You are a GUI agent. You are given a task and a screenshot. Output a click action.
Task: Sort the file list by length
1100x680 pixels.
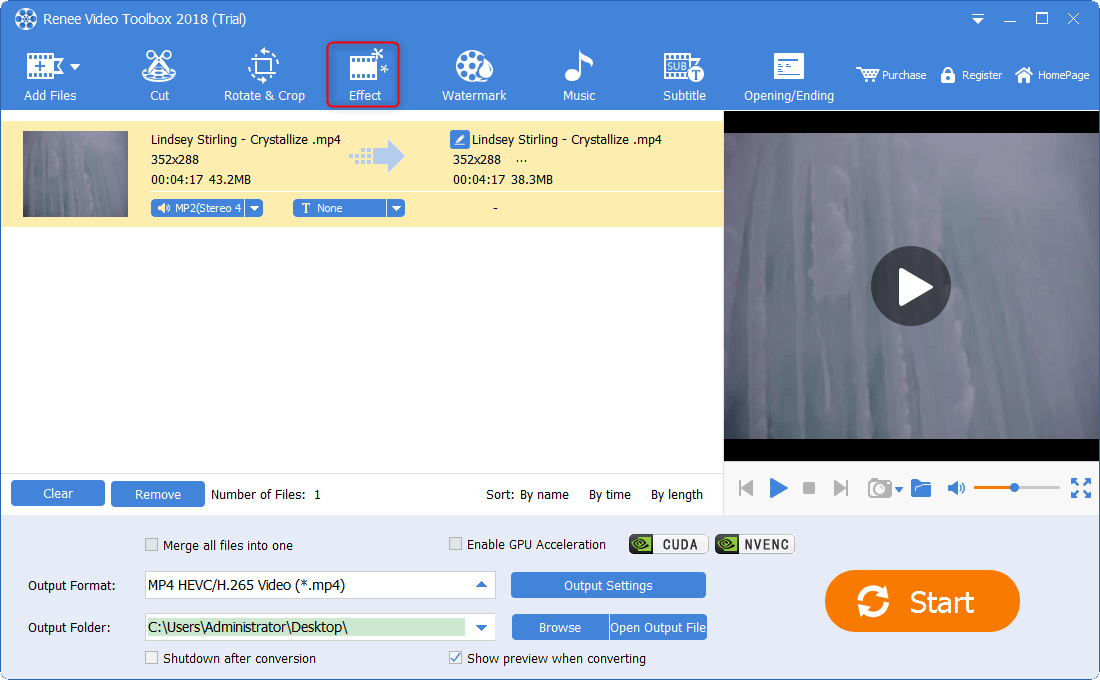(x=676, y=494)
